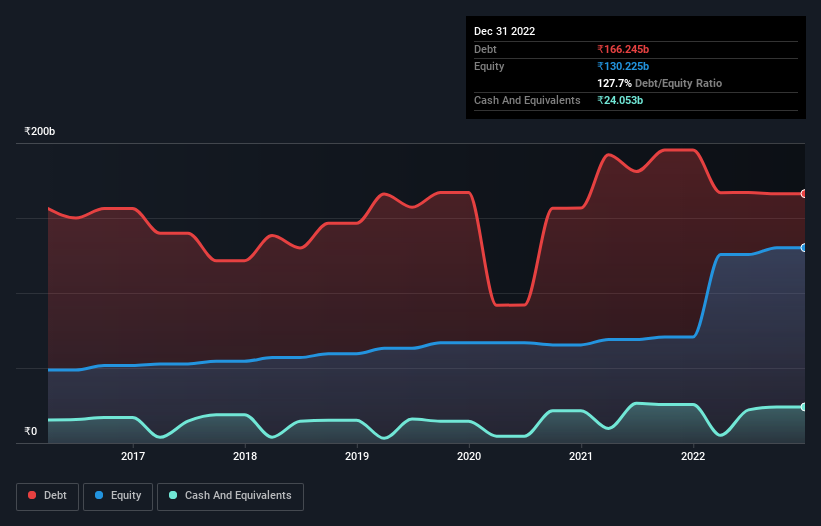Click the 2021 x-axis label
This screenshot has width=821, height=526.
[x=581, y=456]
